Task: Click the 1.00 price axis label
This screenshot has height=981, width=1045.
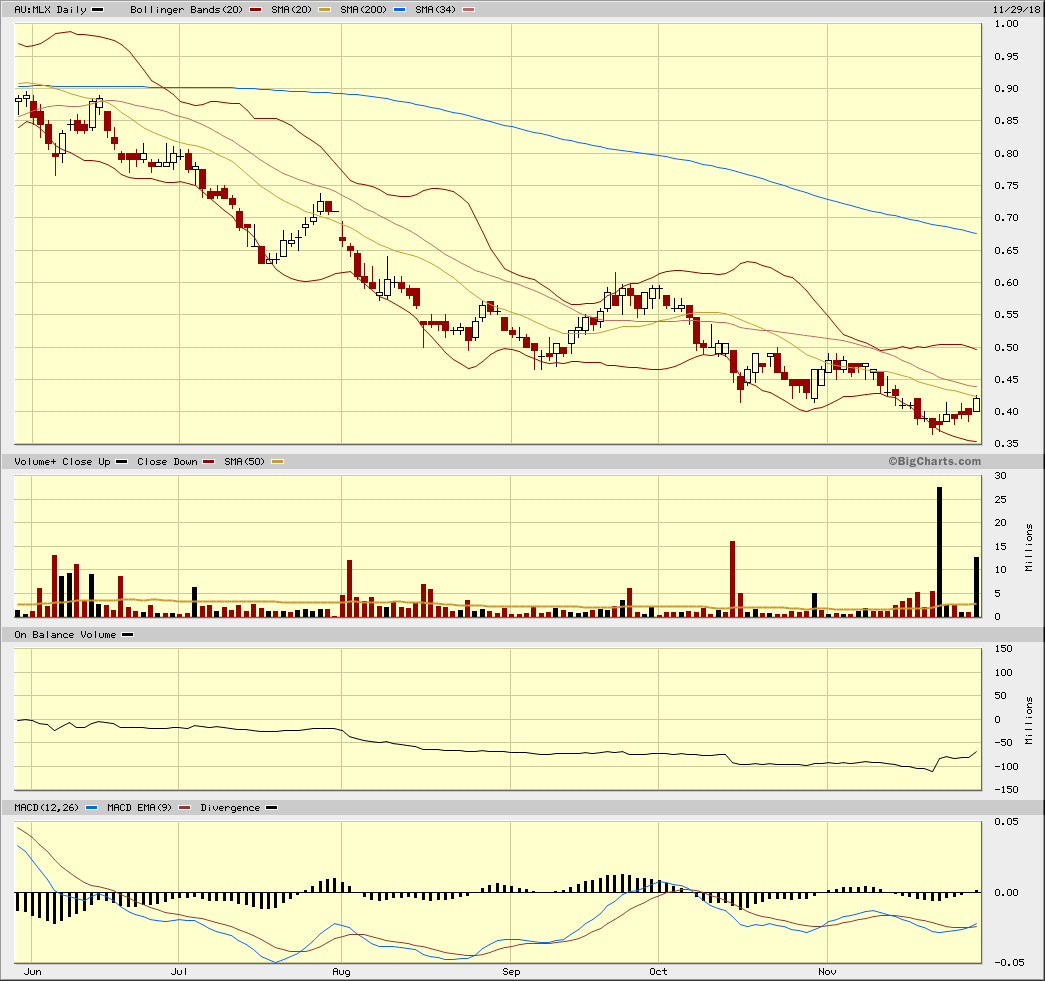Action: tap(1006, 24)
